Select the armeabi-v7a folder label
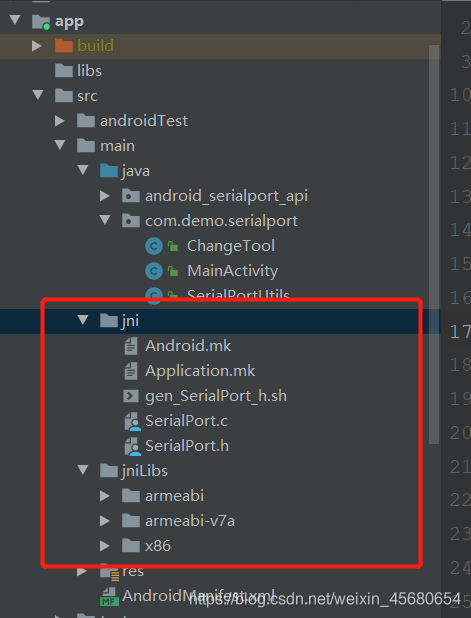The height and width of the screenshot is (618, 471). pyautogui.click(x=190, y=521)
